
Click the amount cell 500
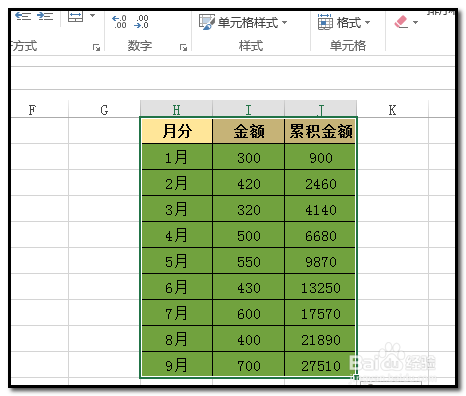(x=249, y=235)
